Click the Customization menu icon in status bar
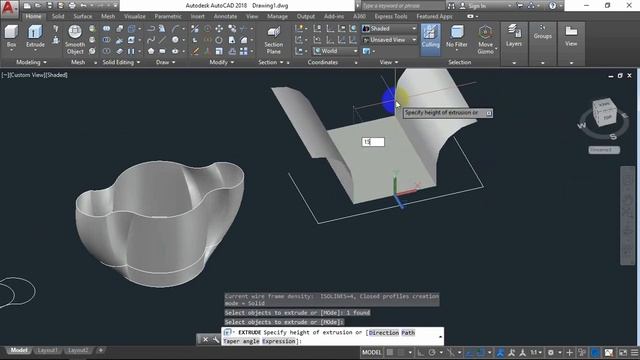 (x=634, y=352)
